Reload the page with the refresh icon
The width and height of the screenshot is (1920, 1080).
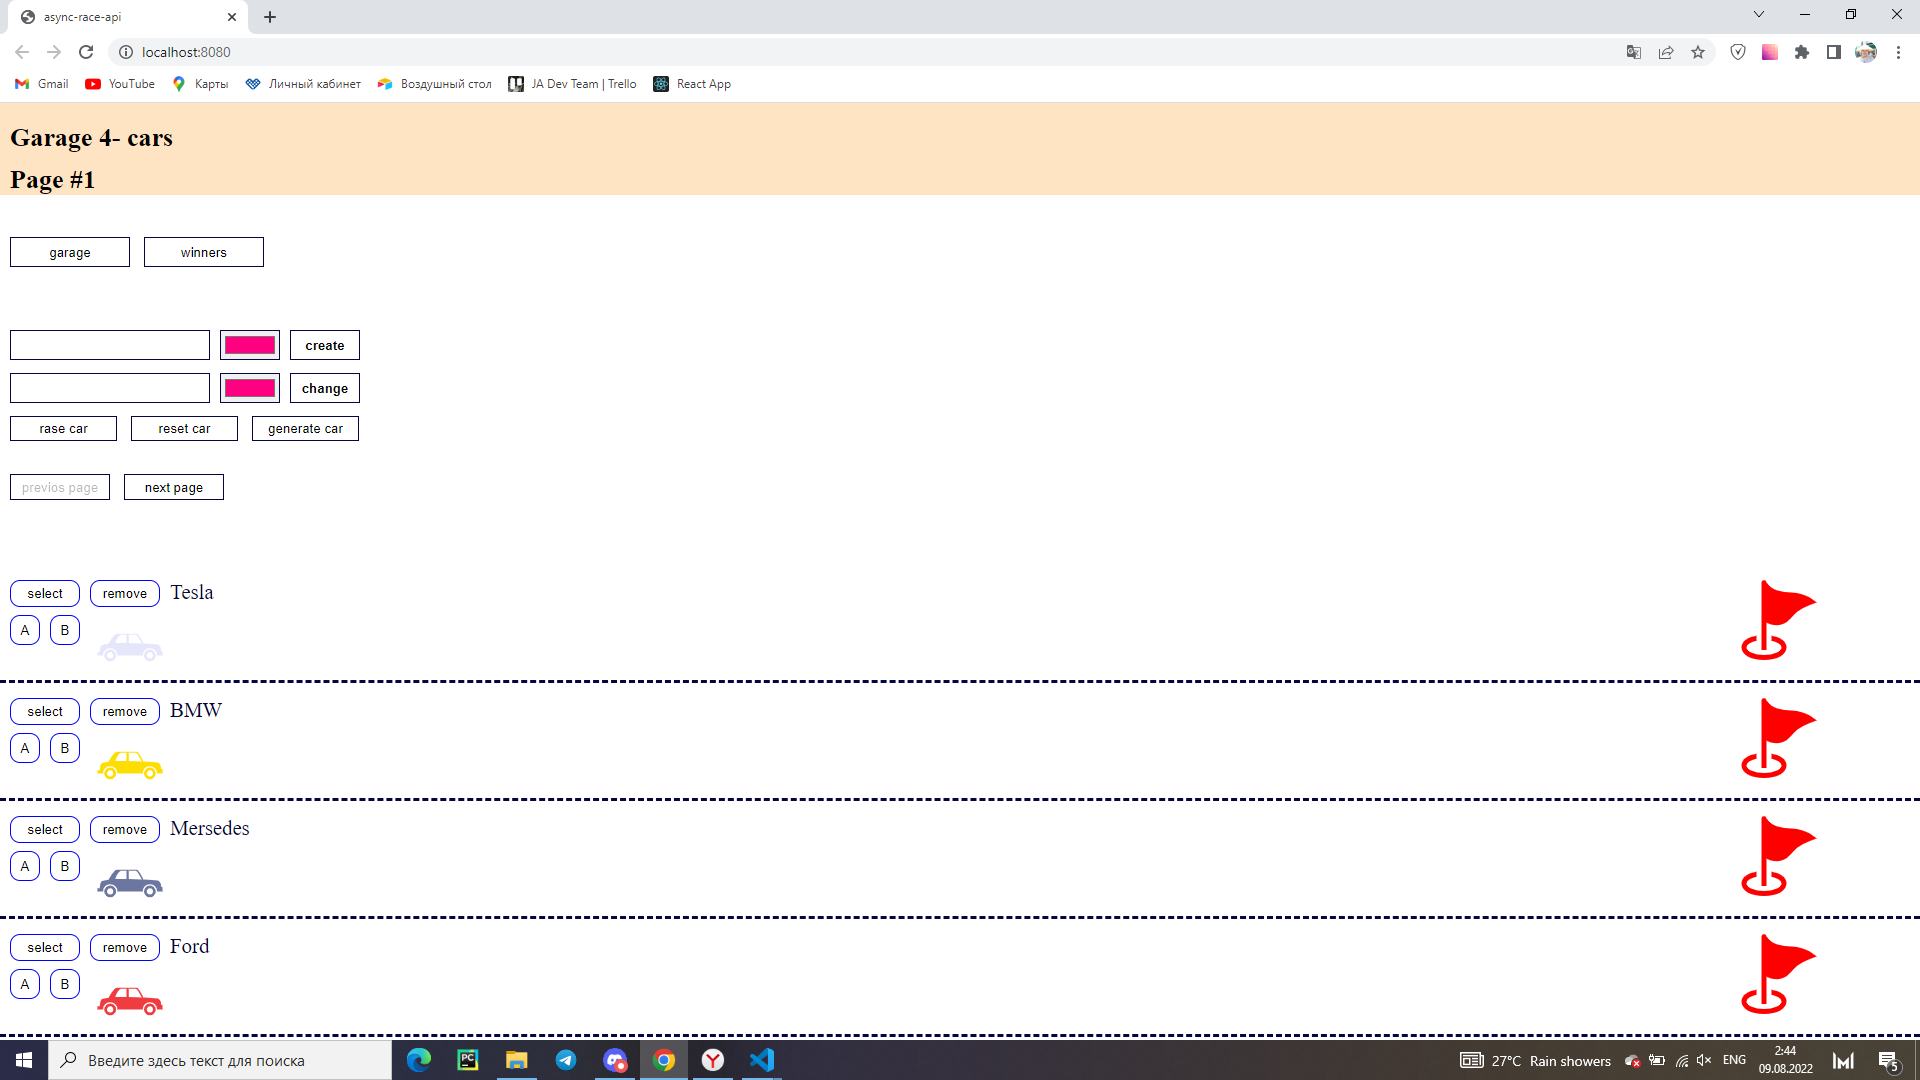coord(86,52)
